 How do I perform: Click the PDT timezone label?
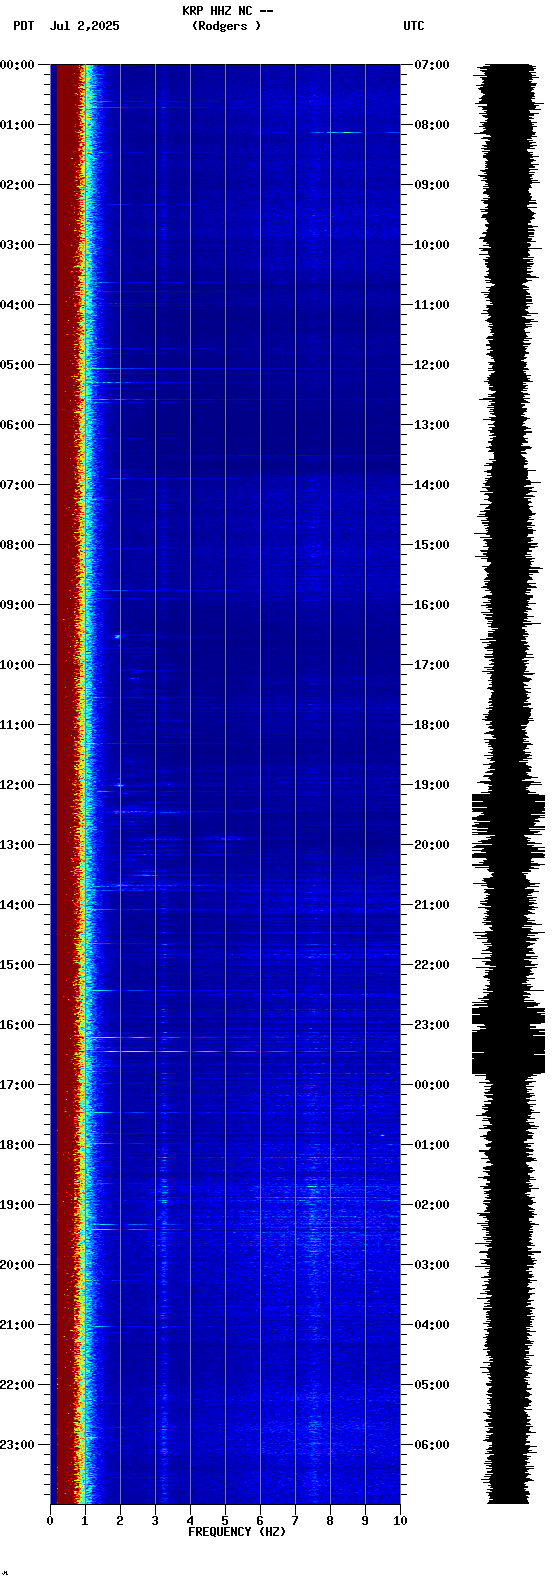23,26
